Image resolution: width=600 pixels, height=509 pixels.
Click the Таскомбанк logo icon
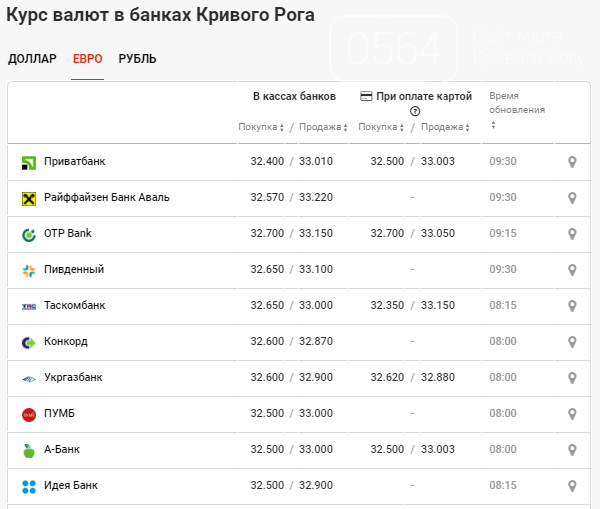click(x=29, y=307)
